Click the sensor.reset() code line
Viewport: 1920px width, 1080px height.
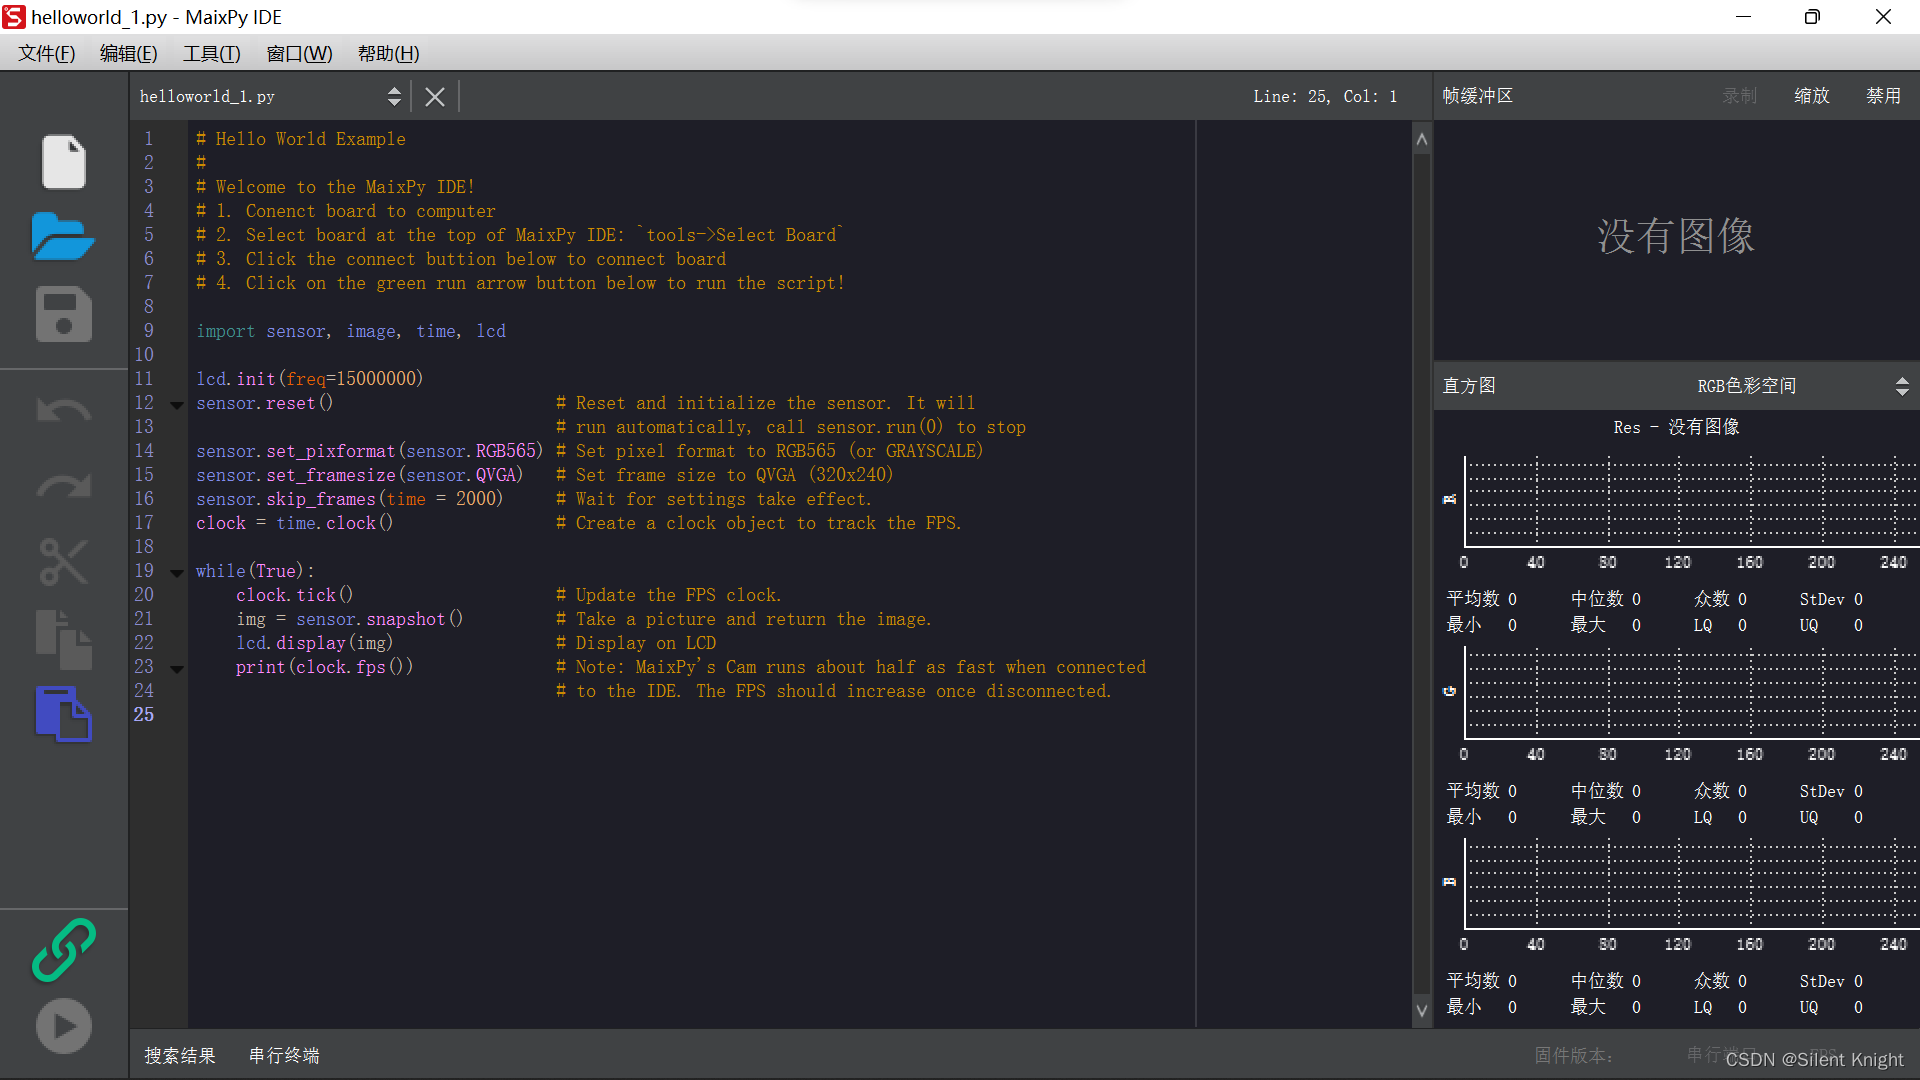(x=265, y=404)
